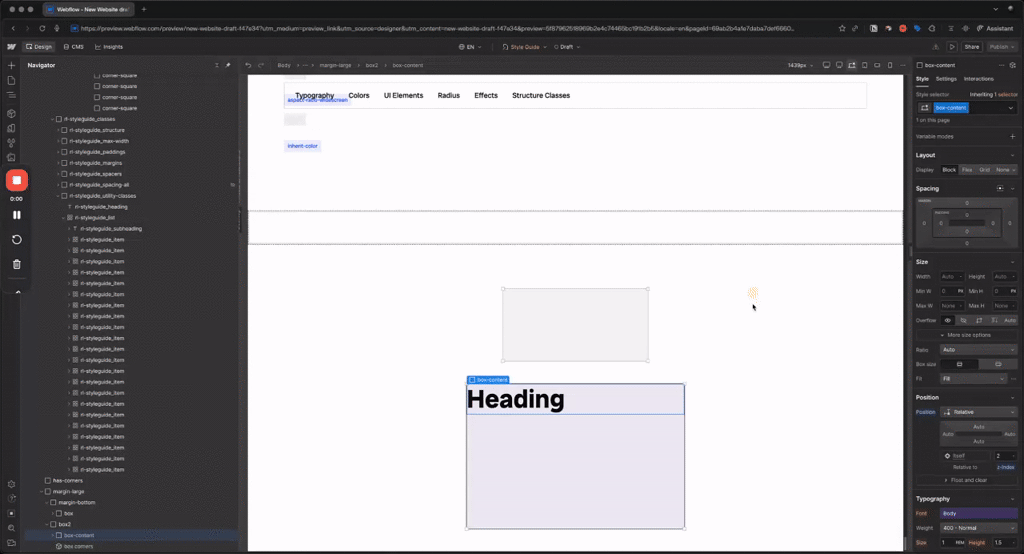Select Flex display option
Screen dimensions: 1024x554
[x=967, y=170]
